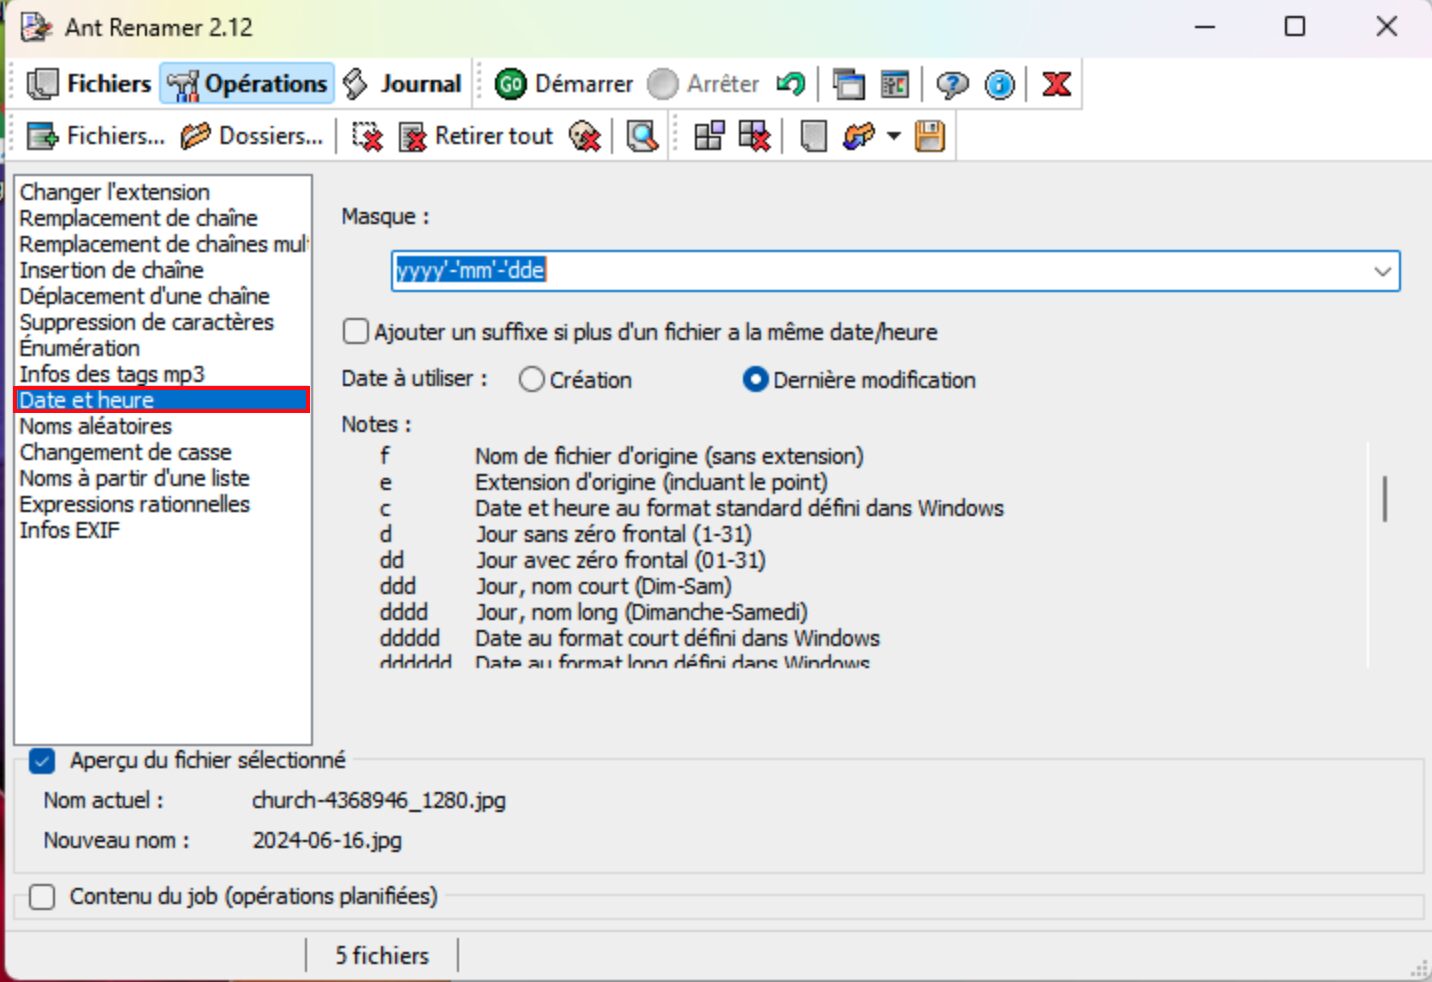Click the skull remove-dead-files icon
This screenshot has height=982, width=1432.
coord(585,136)
